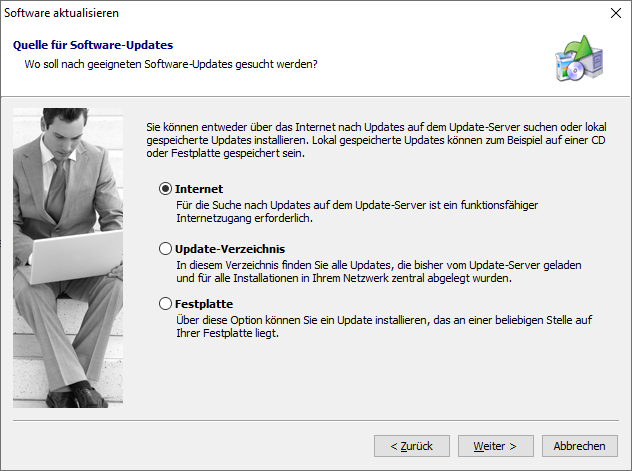Click the software update CD icon
This screenshot has height=471, width=632.
[578, 59]
